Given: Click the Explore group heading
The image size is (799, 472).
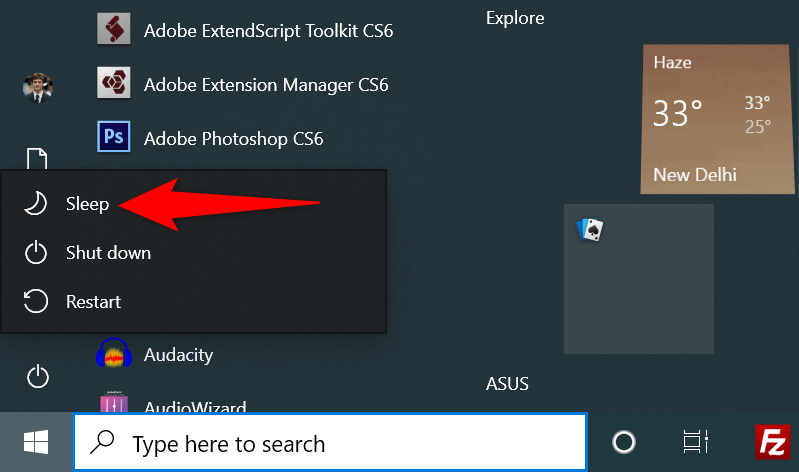Looking at the screenshot, I should [514, 18].
